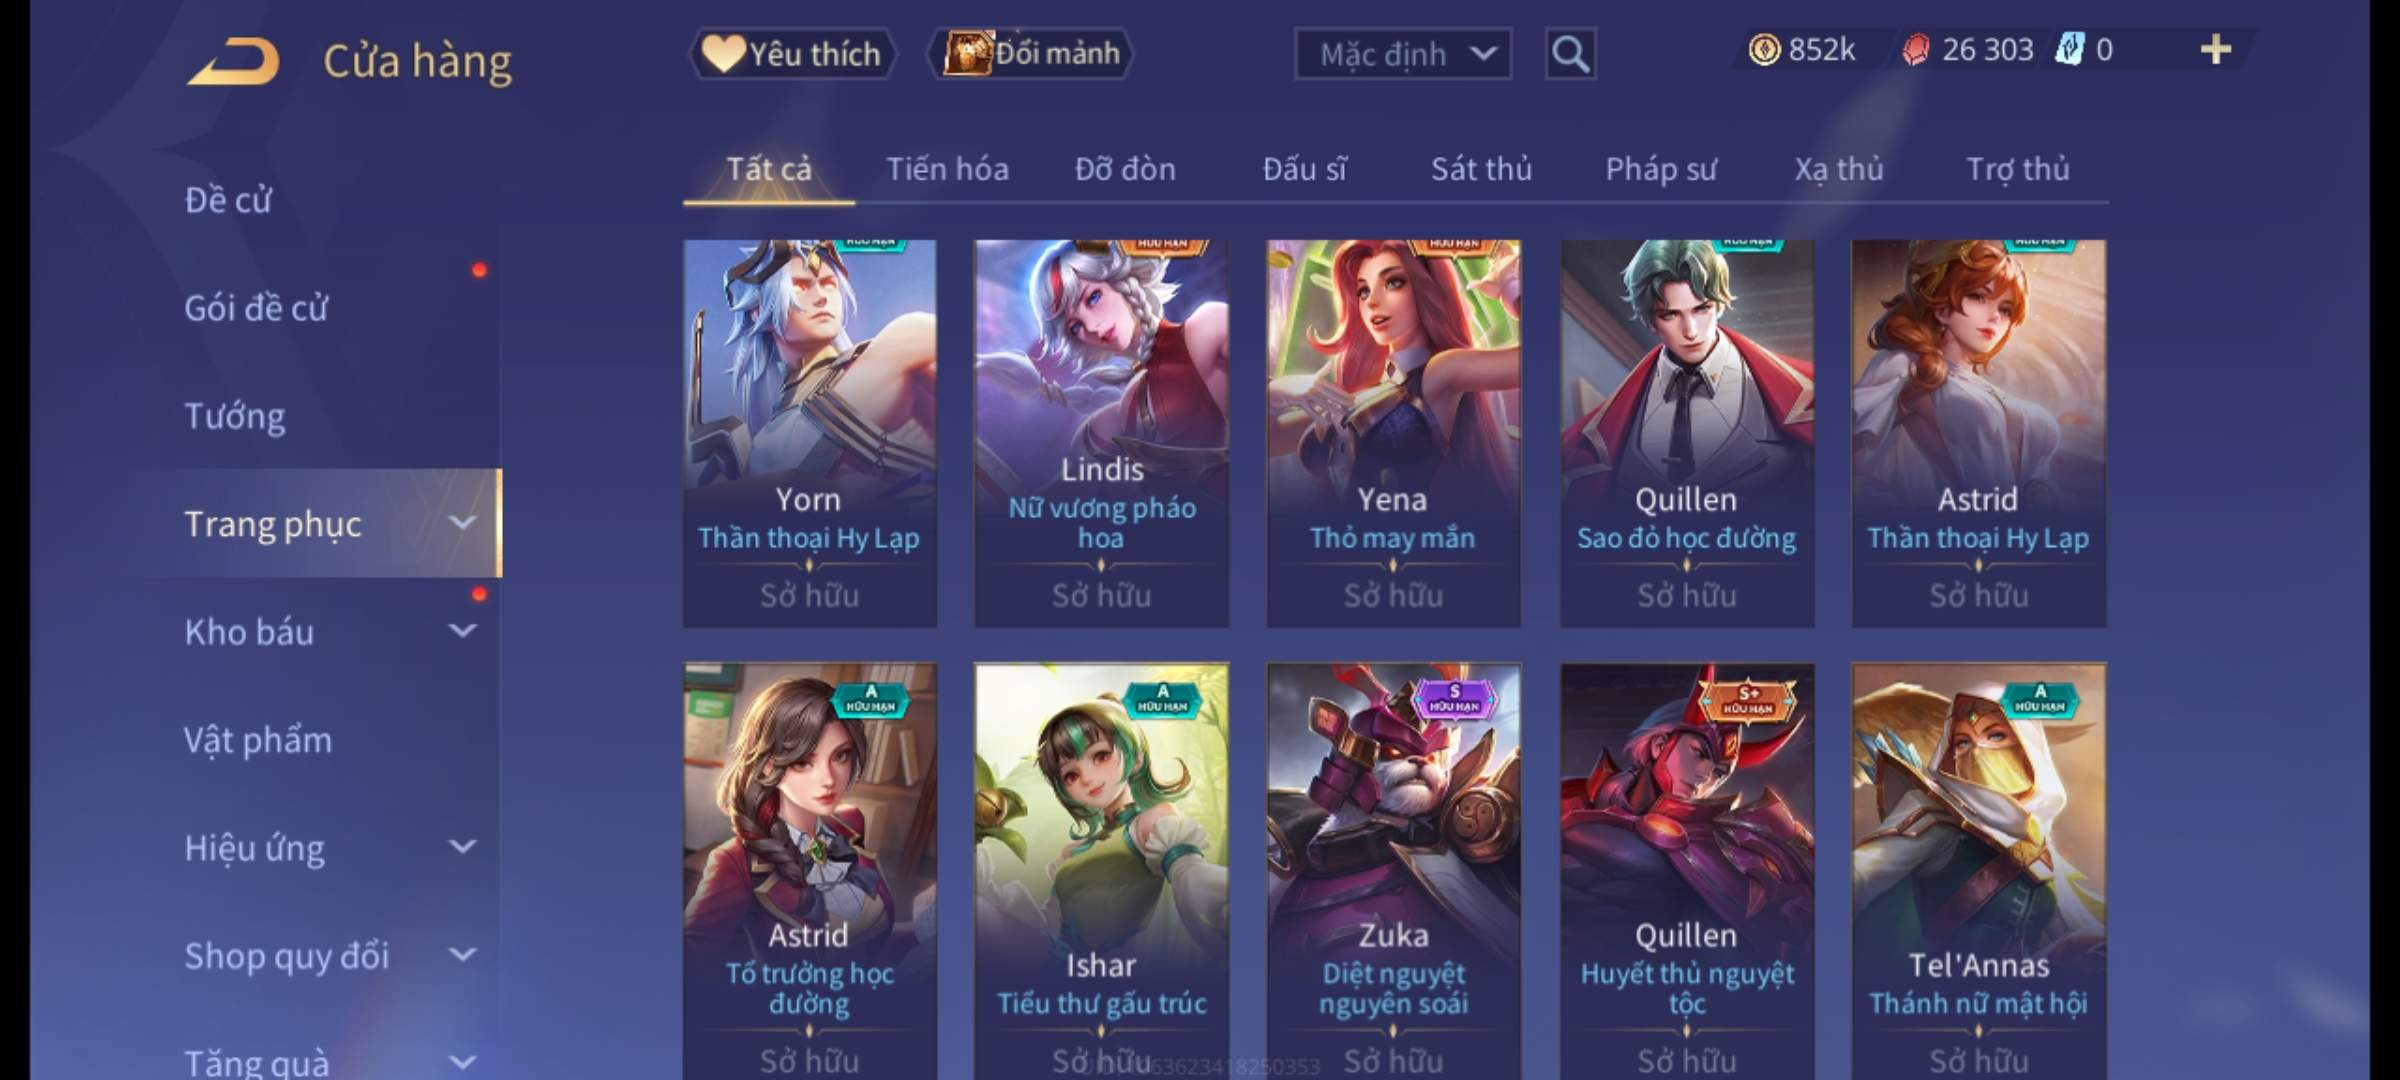This screenshot has width=2400, height=1080.
Task: Switch to the Sát thủ tab
Action: click(x=1481, y=169)
